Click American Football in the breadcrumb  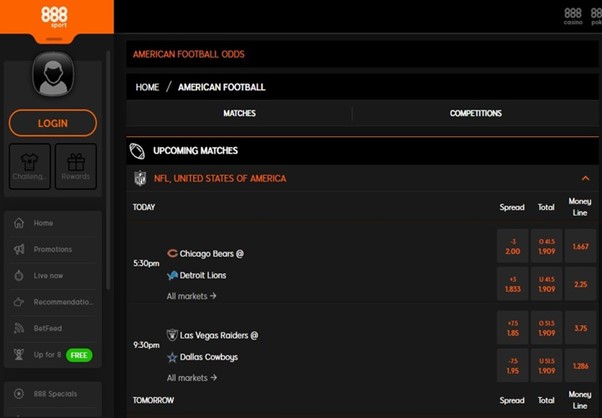pyautogui.click(x=222, y=87)
